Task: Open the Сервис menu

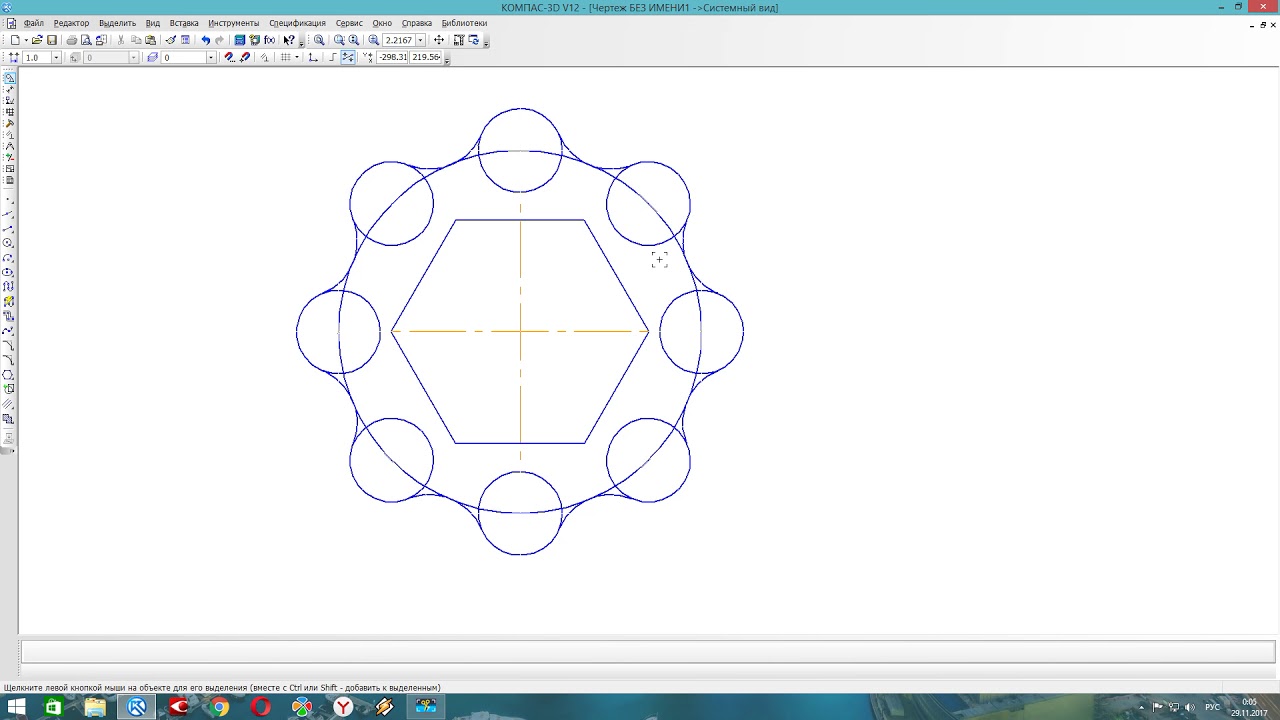Action: [349, 22]
